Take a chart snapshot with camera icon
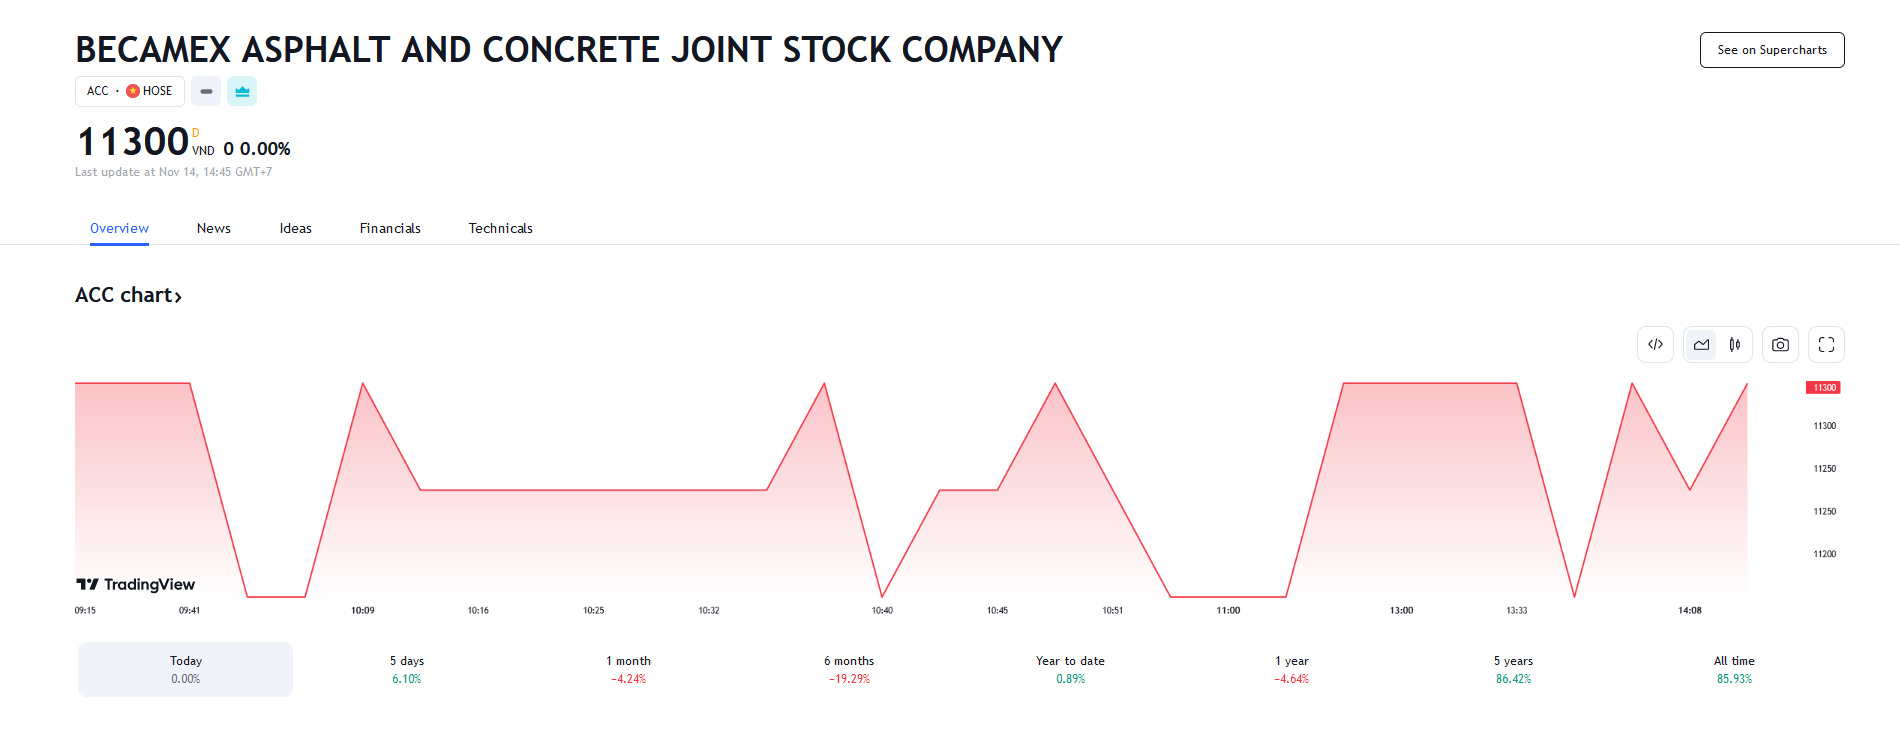This screenshot has width=1900, height=730. pyautogui.click(x=1780, y=345)
